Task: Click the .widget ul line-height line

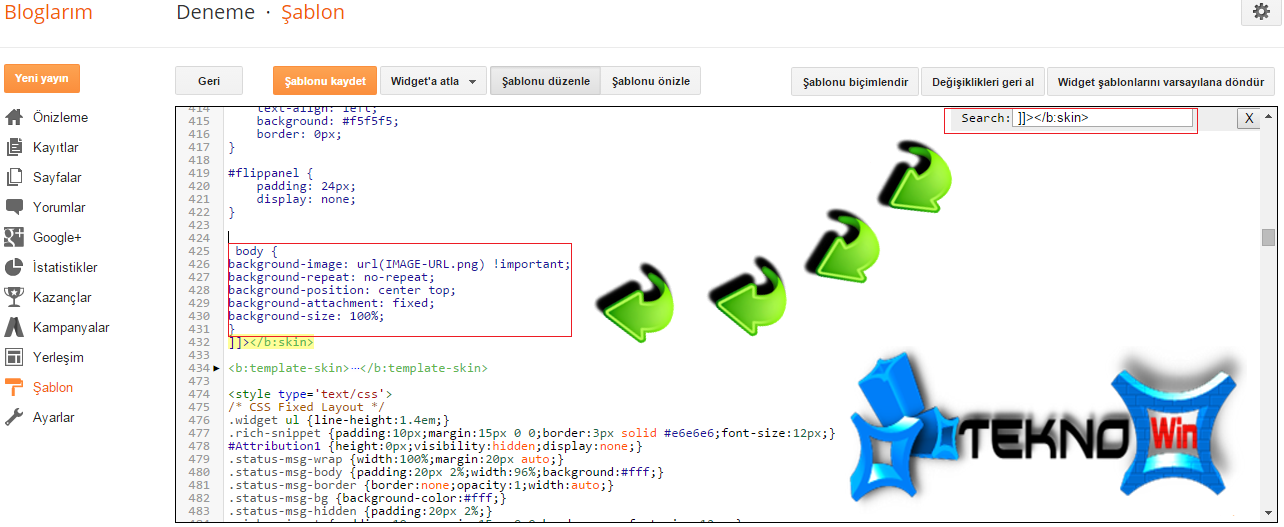Action: (338, 420)
